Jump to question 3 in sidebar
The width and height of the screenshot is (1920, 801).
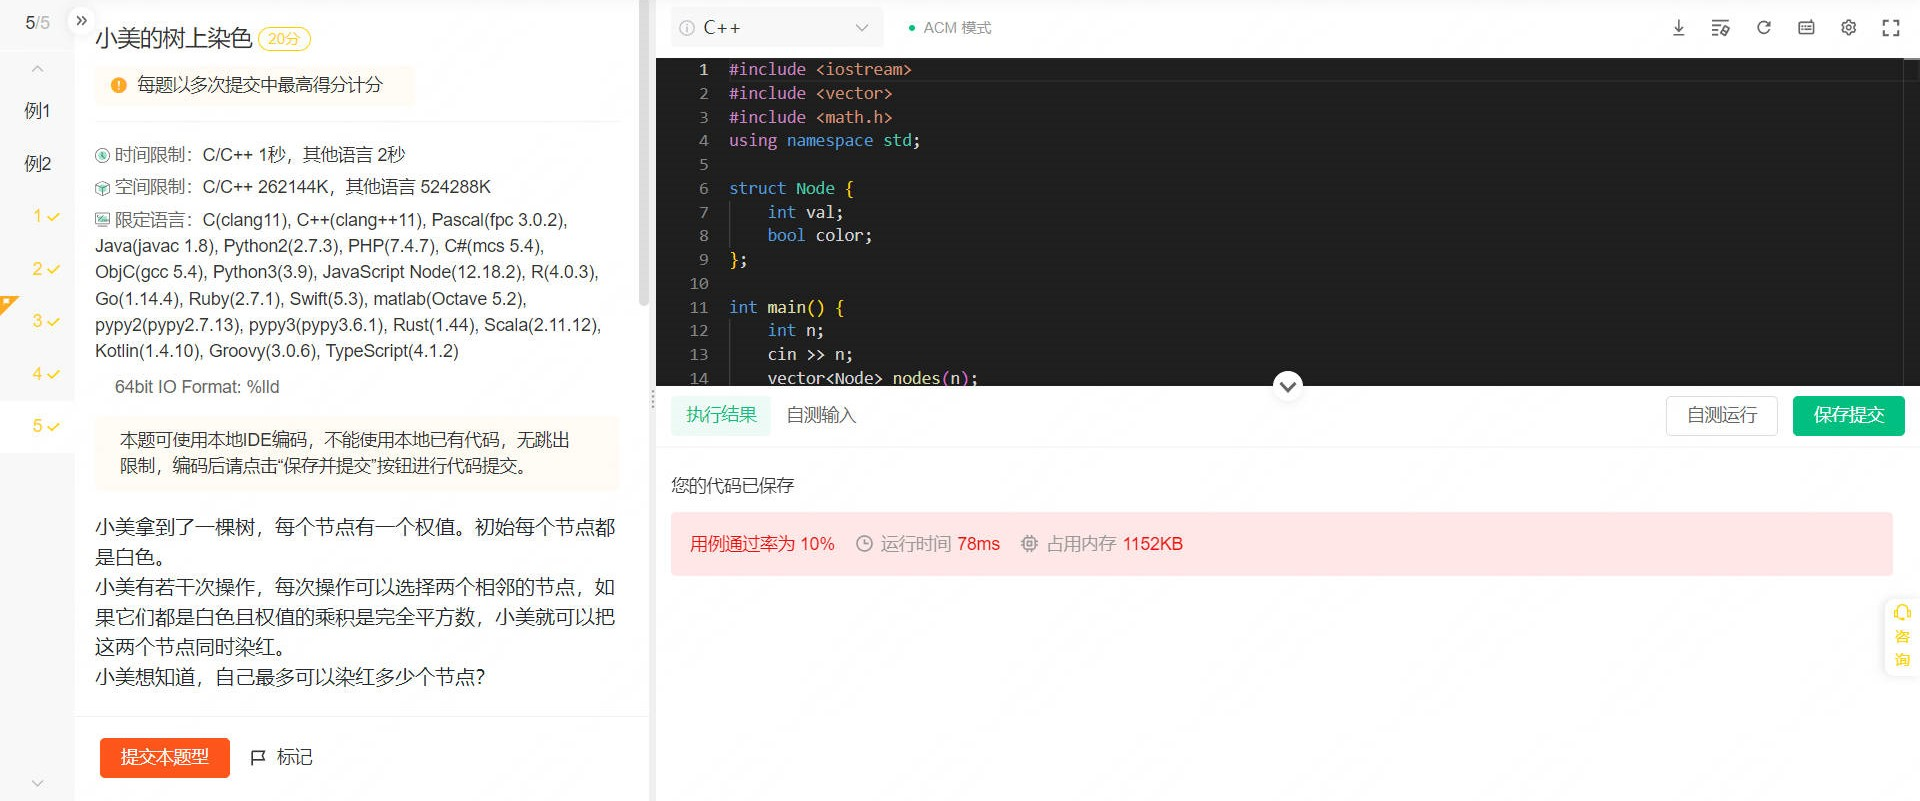(45, 321)
